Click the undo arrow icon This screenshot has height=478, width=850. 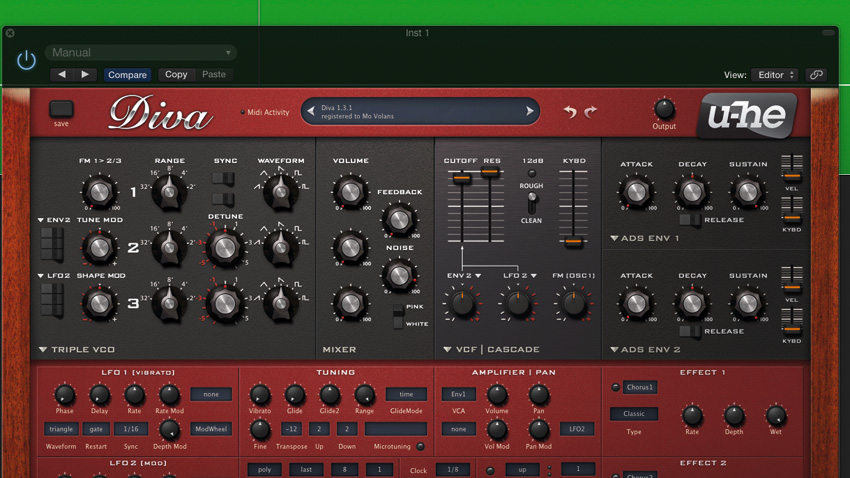tap(570, 112)
